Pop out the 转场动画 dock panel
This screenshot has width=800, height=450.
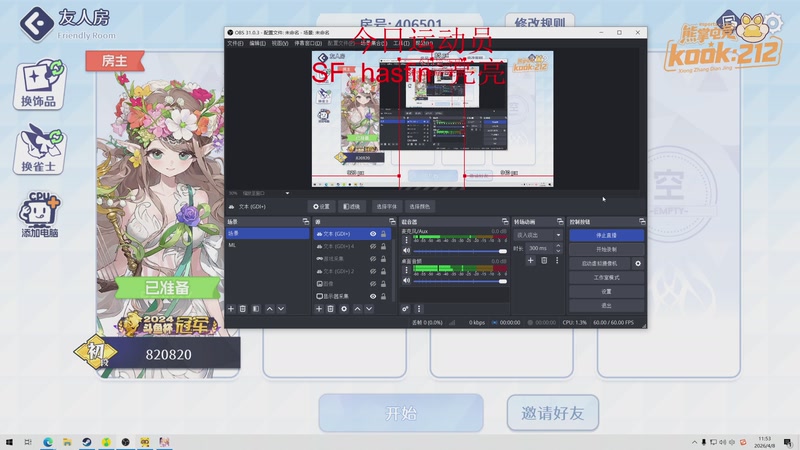pos(560,221)
